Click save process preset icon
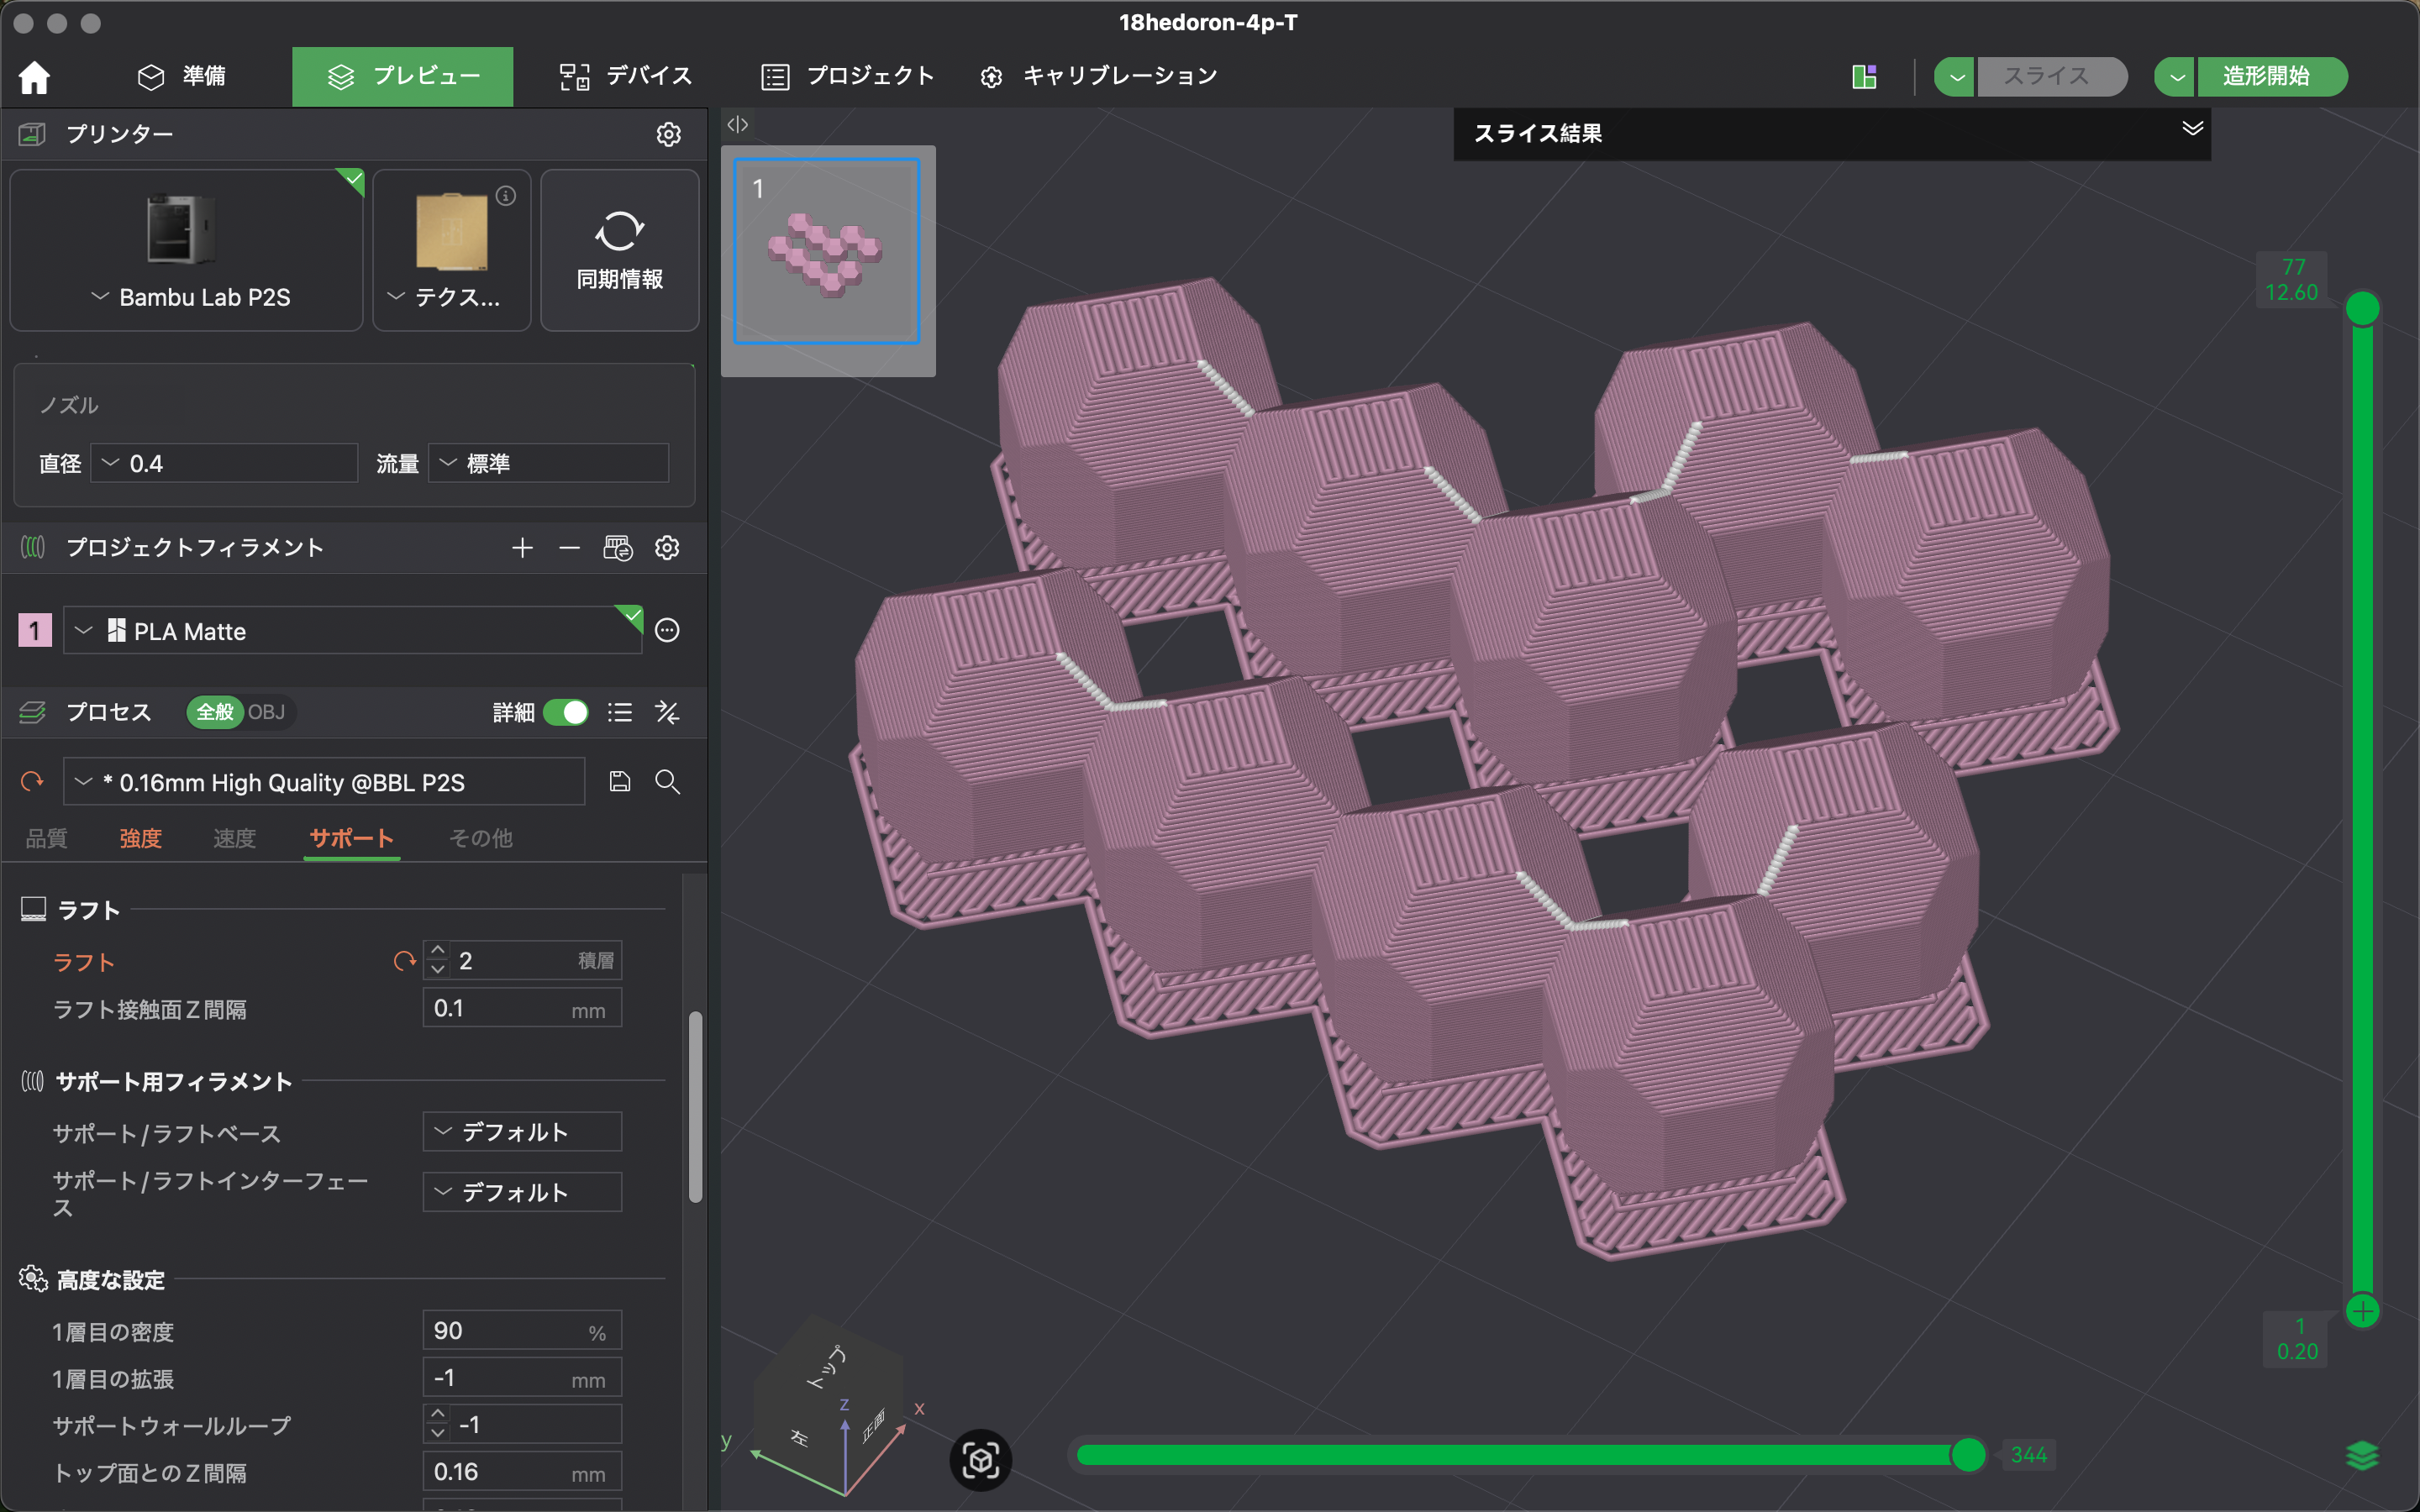This screenshot has width=2420, height=1512. (x=620, y=782)
